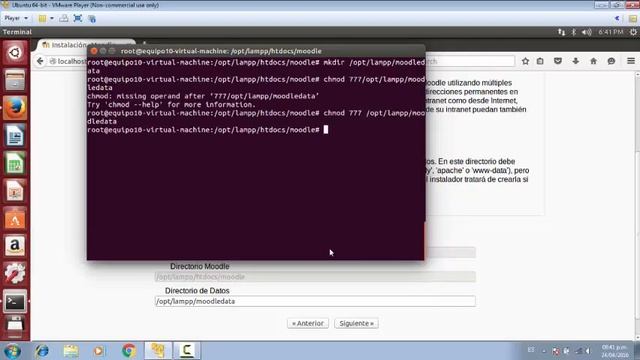Viewport: 640px width, 360px height.
Task: Open LibreOffice Calc in the launcher
Action: (x=15, y=163)
